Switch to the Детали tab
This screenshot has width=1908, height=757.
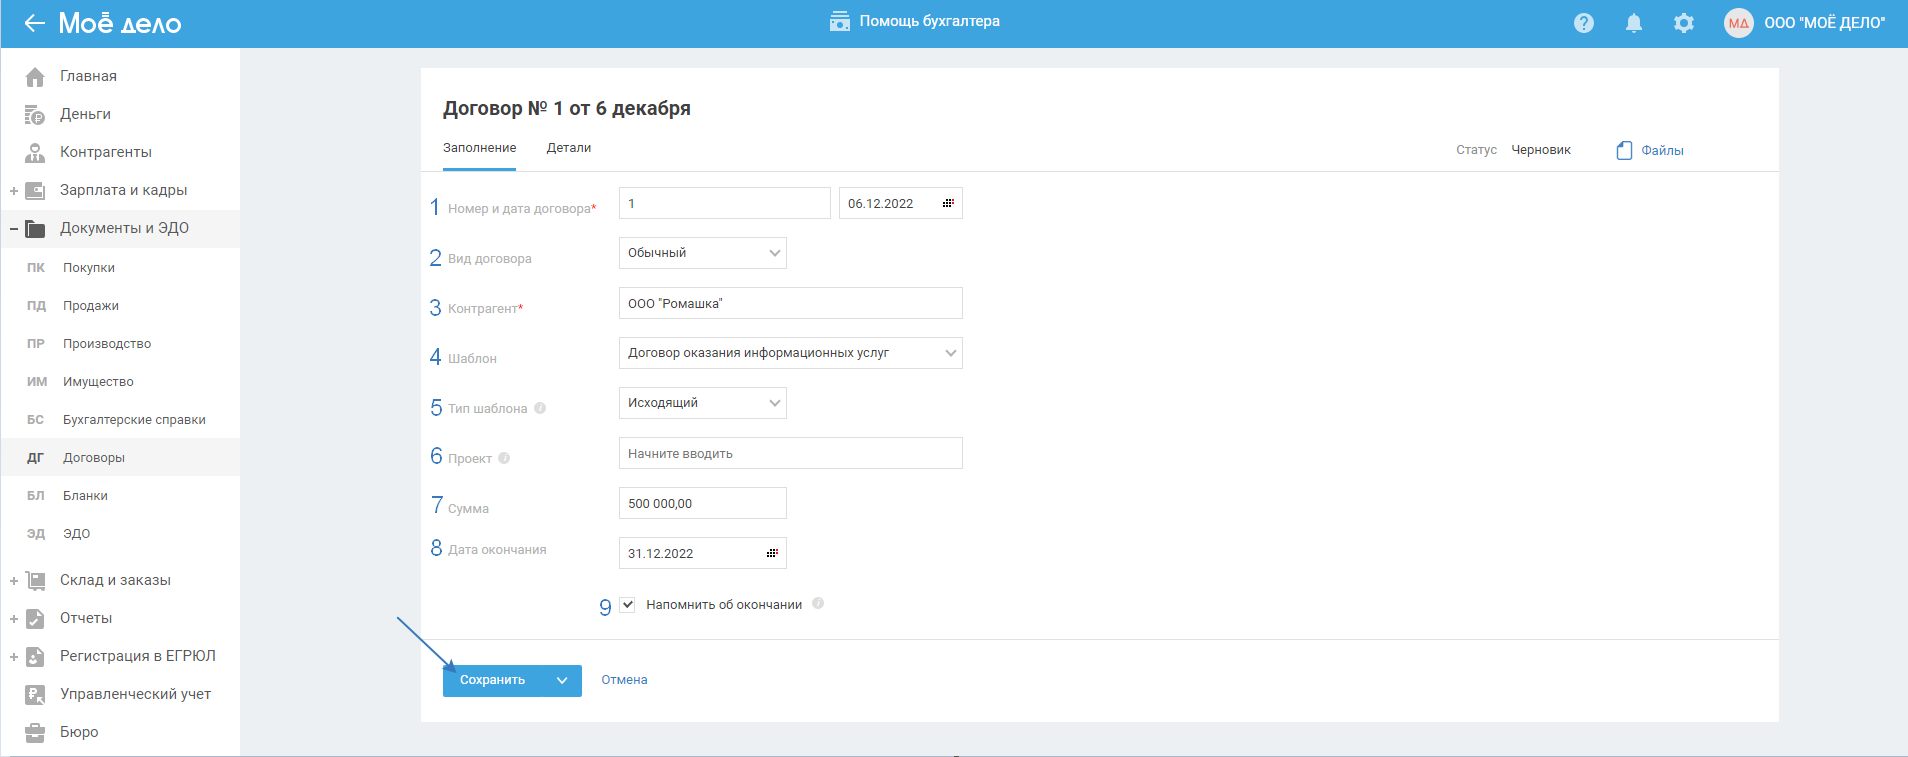[569, 148]
